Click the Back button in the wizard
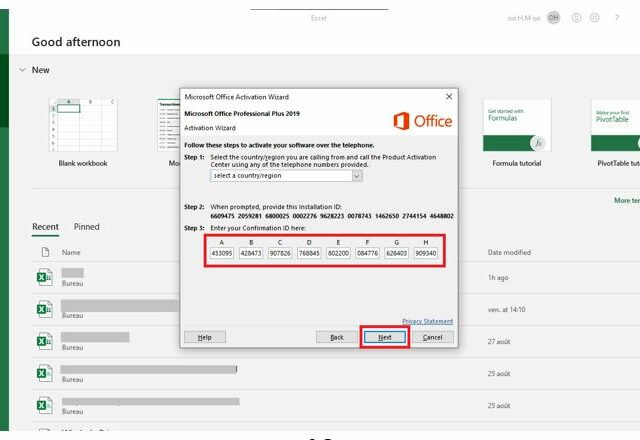The width and height of the screenshot is (640, 440). [337, 337]
